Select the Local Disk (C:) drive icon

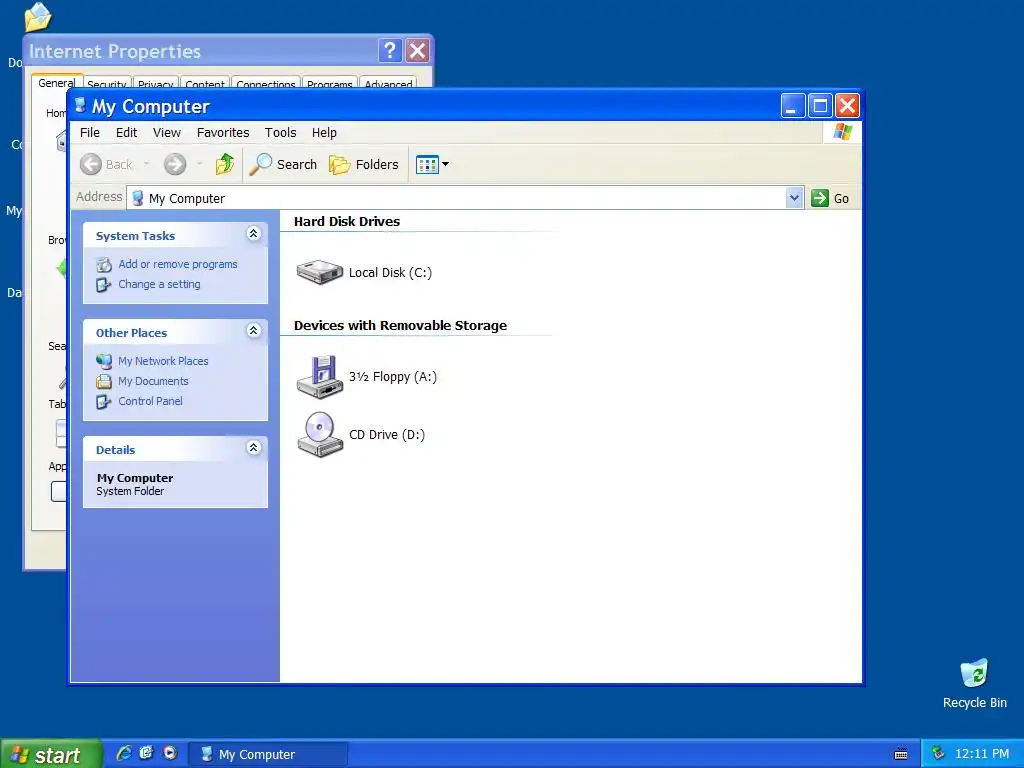319,272
